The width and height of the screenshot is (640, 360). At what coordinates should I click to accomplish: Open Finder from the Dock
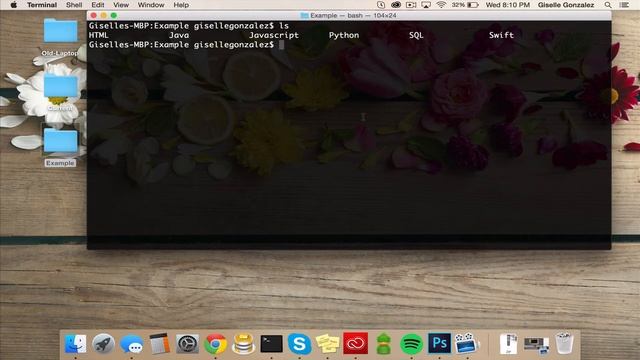click(x=76, y=344)
